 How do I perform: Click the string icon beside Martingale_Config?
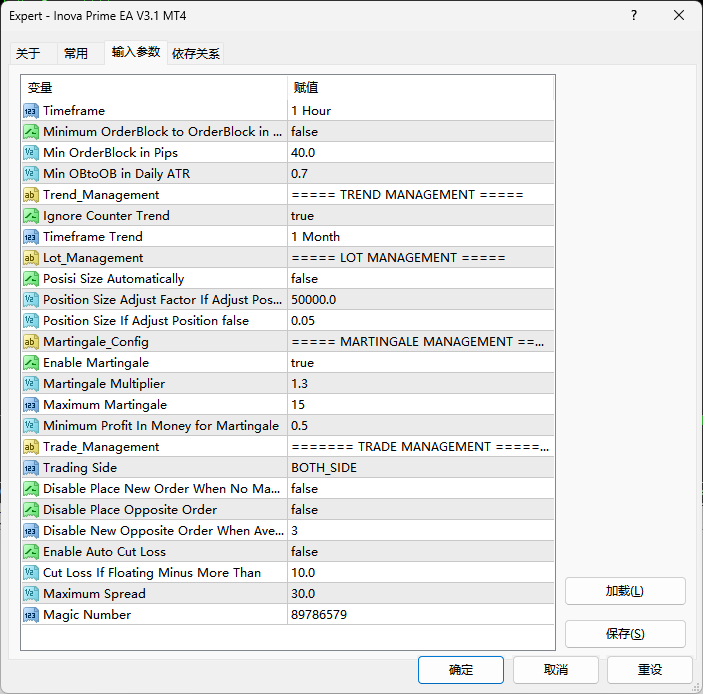pyautogui.click(x=31, y=342)
